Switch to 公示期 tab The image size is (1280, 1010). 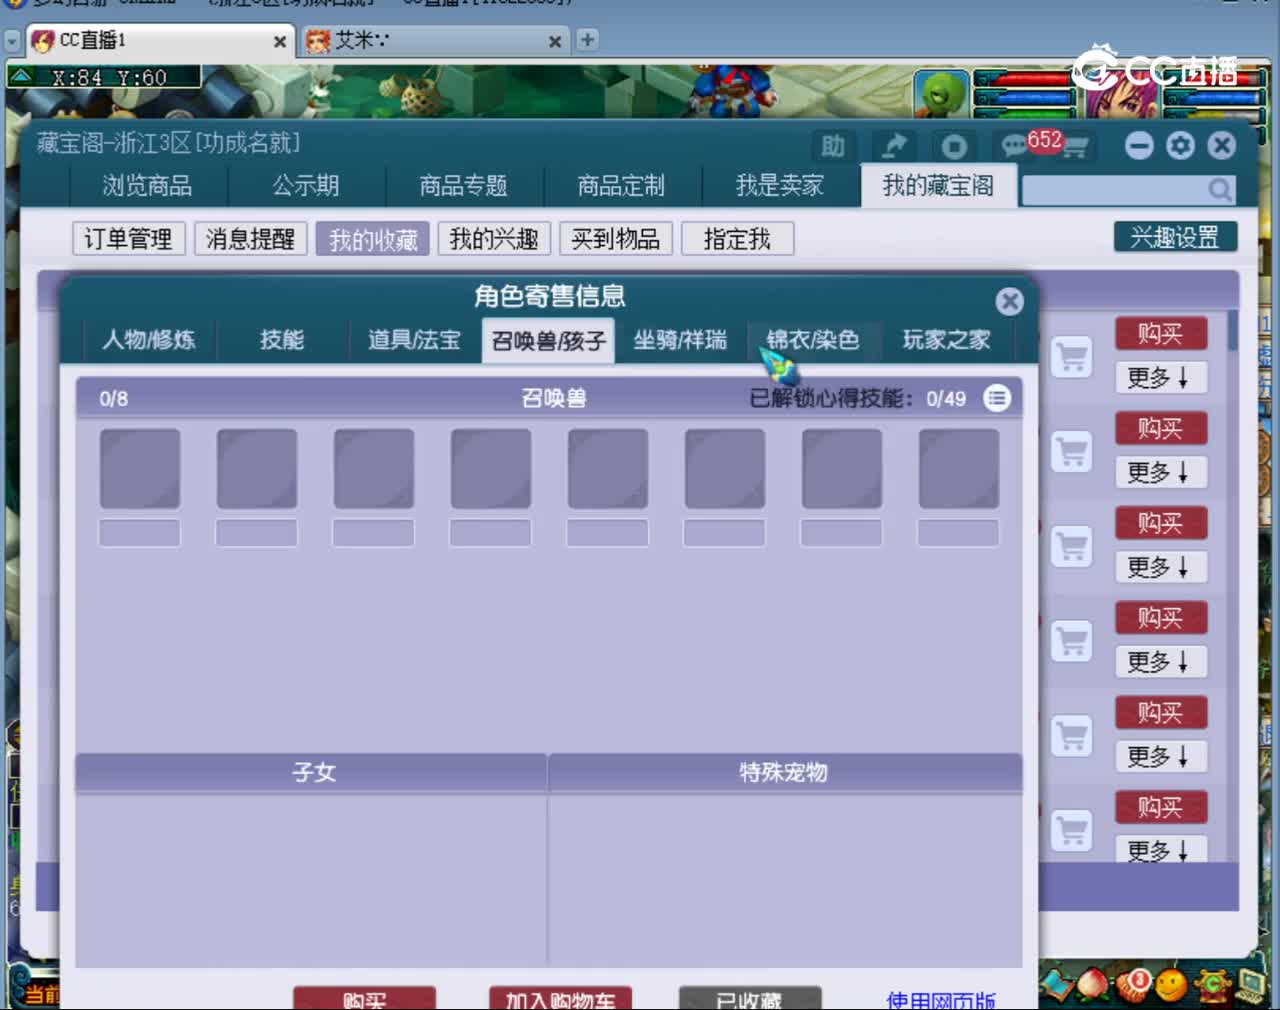click(306, 186)
